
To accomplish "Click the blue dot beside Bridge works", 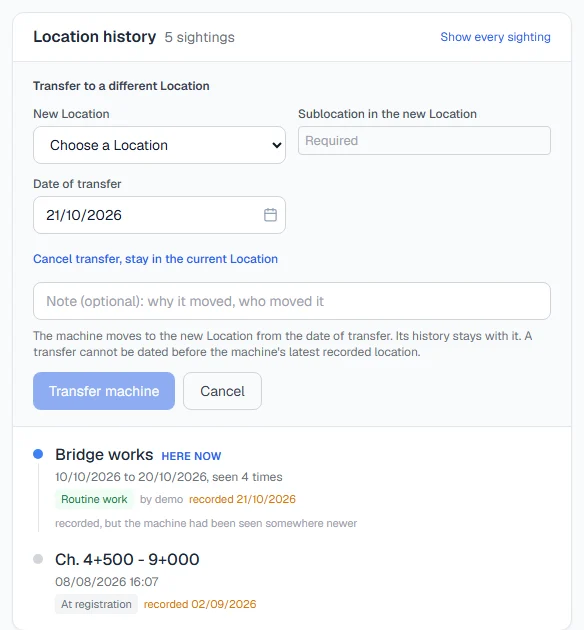I will click(38, 454).
